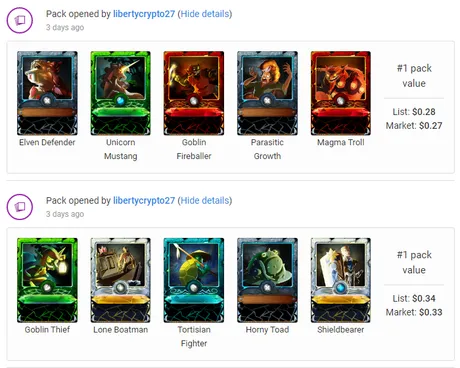The image size is (460, 368).
Task: Click the second pack's Market $0.33 value
Action: [x=414, y=312]
